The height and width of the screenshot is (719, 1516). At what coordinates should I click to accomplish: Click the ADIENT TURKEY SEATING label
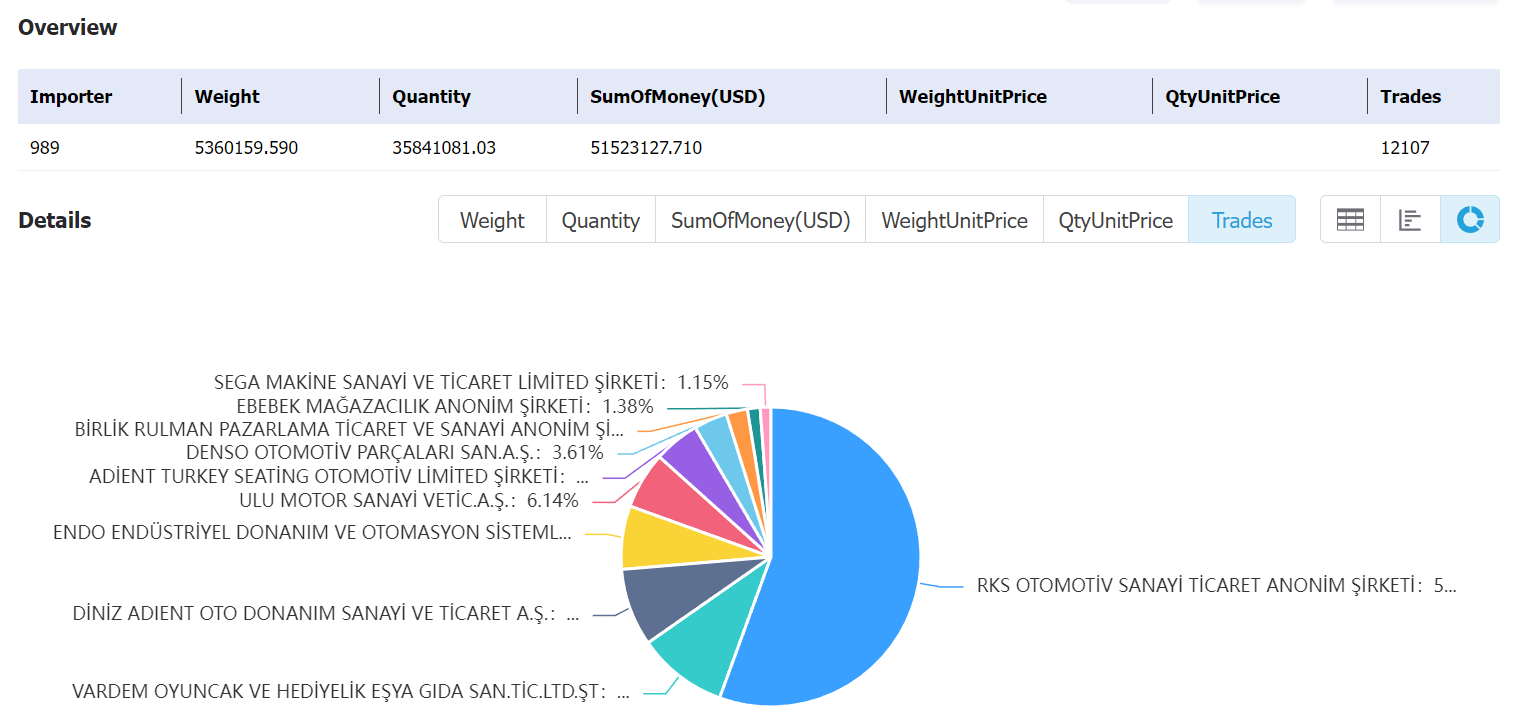click(x=339, y=475)
